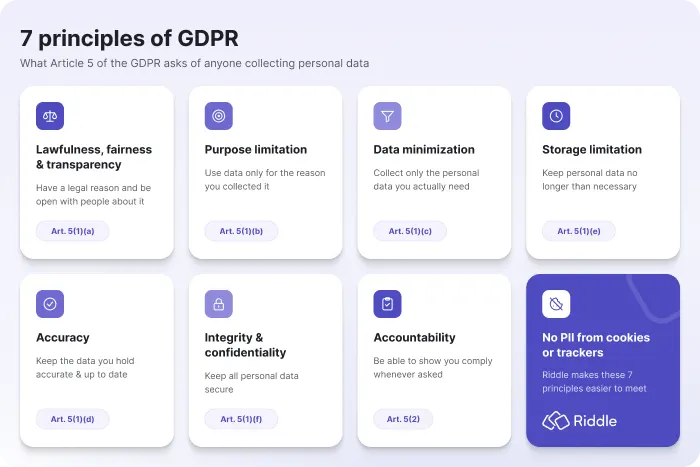Click the clipboard icon on Accountability card

388,304
